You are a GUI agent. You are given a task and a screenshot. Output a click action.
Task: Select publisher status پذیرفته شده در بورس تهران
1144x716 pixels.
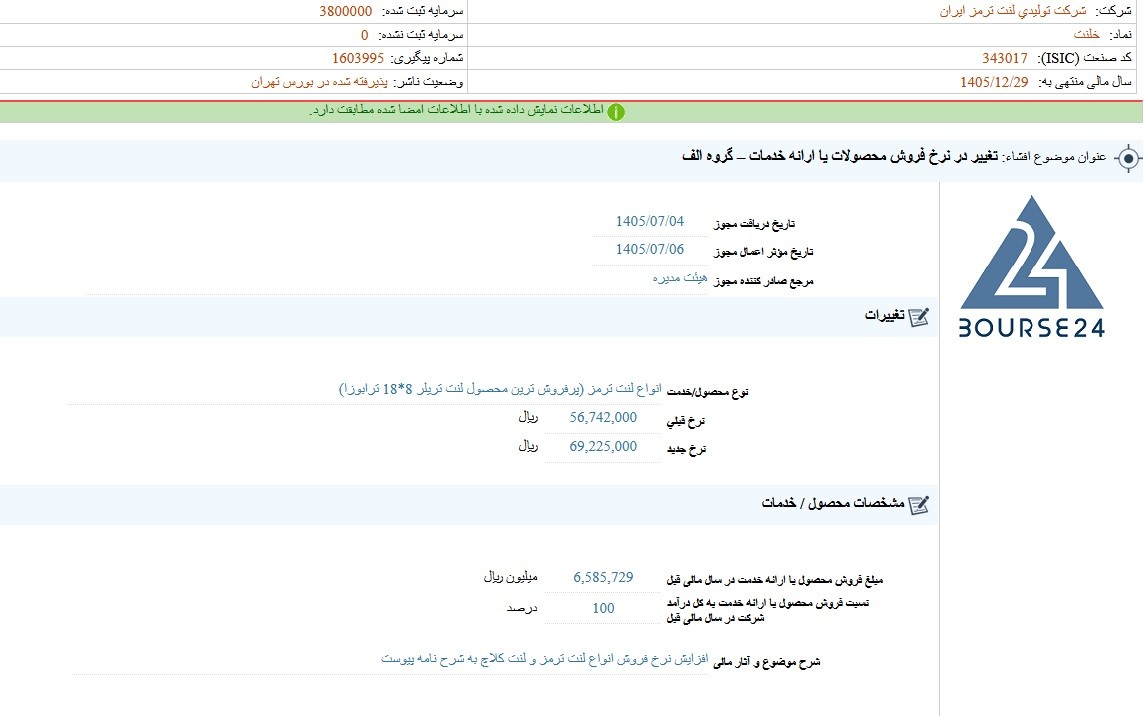click(x=319, y=82)
